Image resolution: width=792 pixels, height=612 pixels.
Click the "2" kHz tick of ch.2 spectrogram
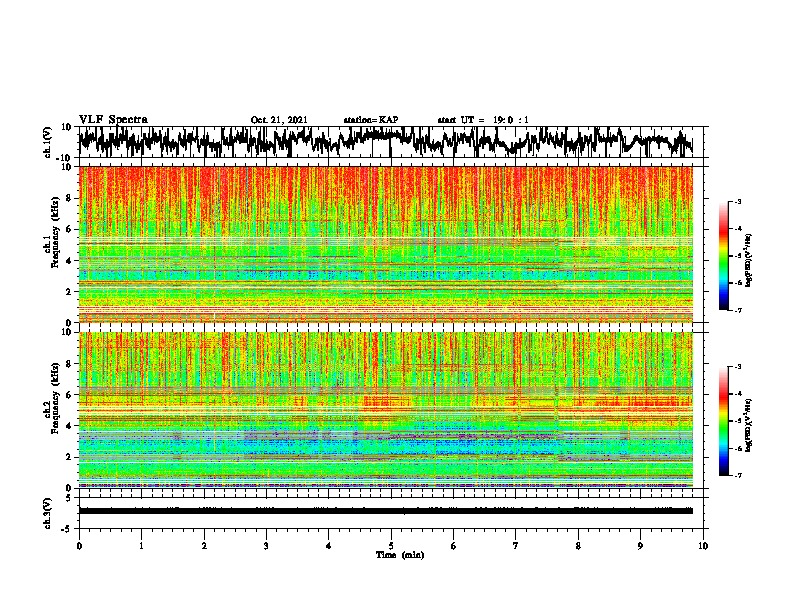coord(69,457)
